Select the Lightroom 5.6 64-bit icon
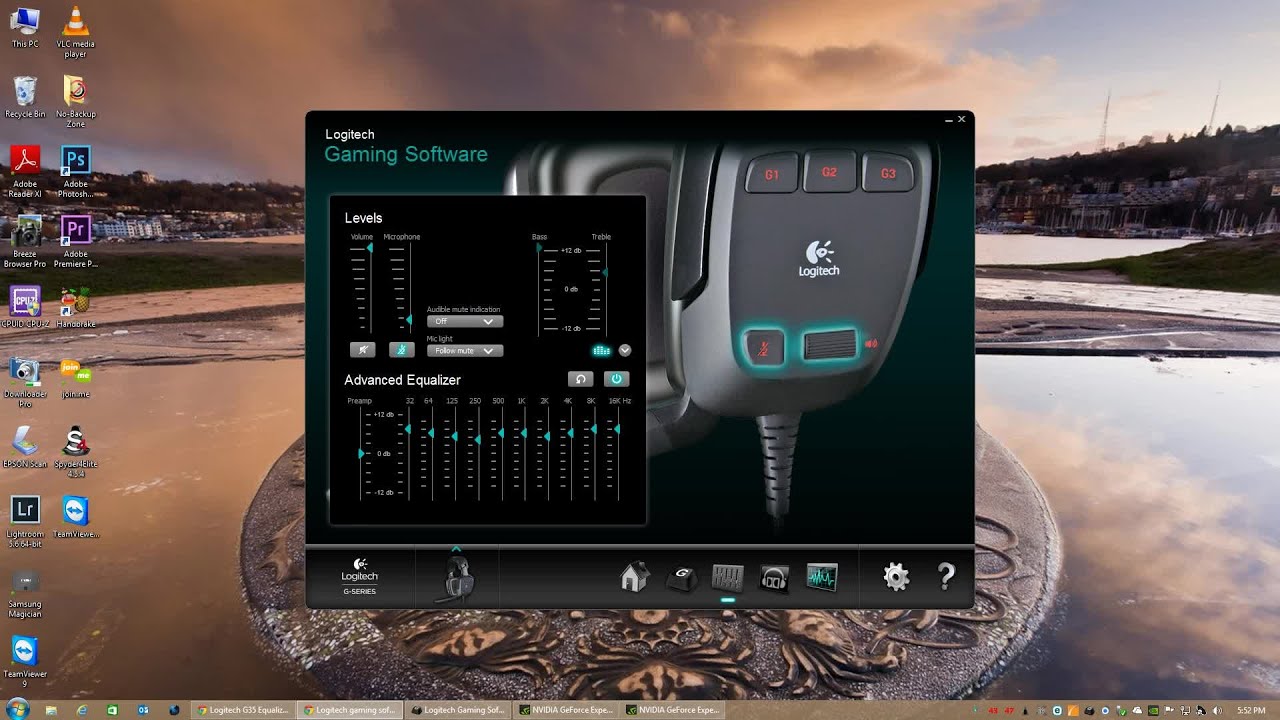 pyautogui.click(x=25, y=521)
